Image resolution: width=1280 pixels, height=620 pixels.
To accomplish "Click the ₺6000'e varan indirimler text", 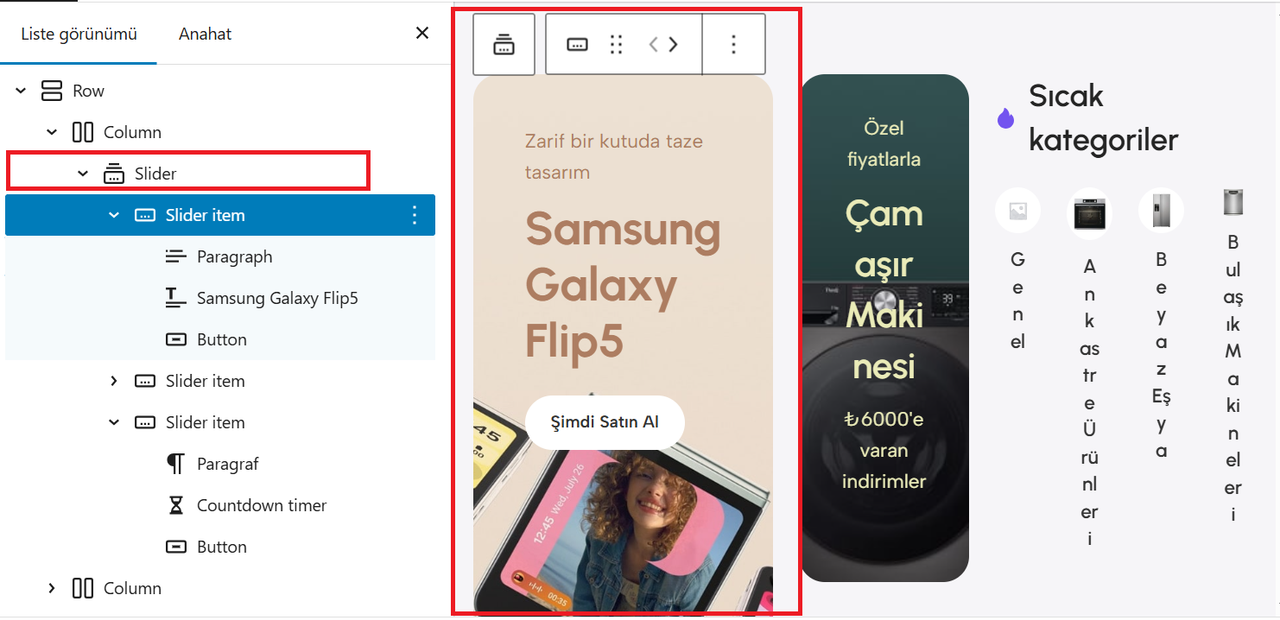I will 884,450.
